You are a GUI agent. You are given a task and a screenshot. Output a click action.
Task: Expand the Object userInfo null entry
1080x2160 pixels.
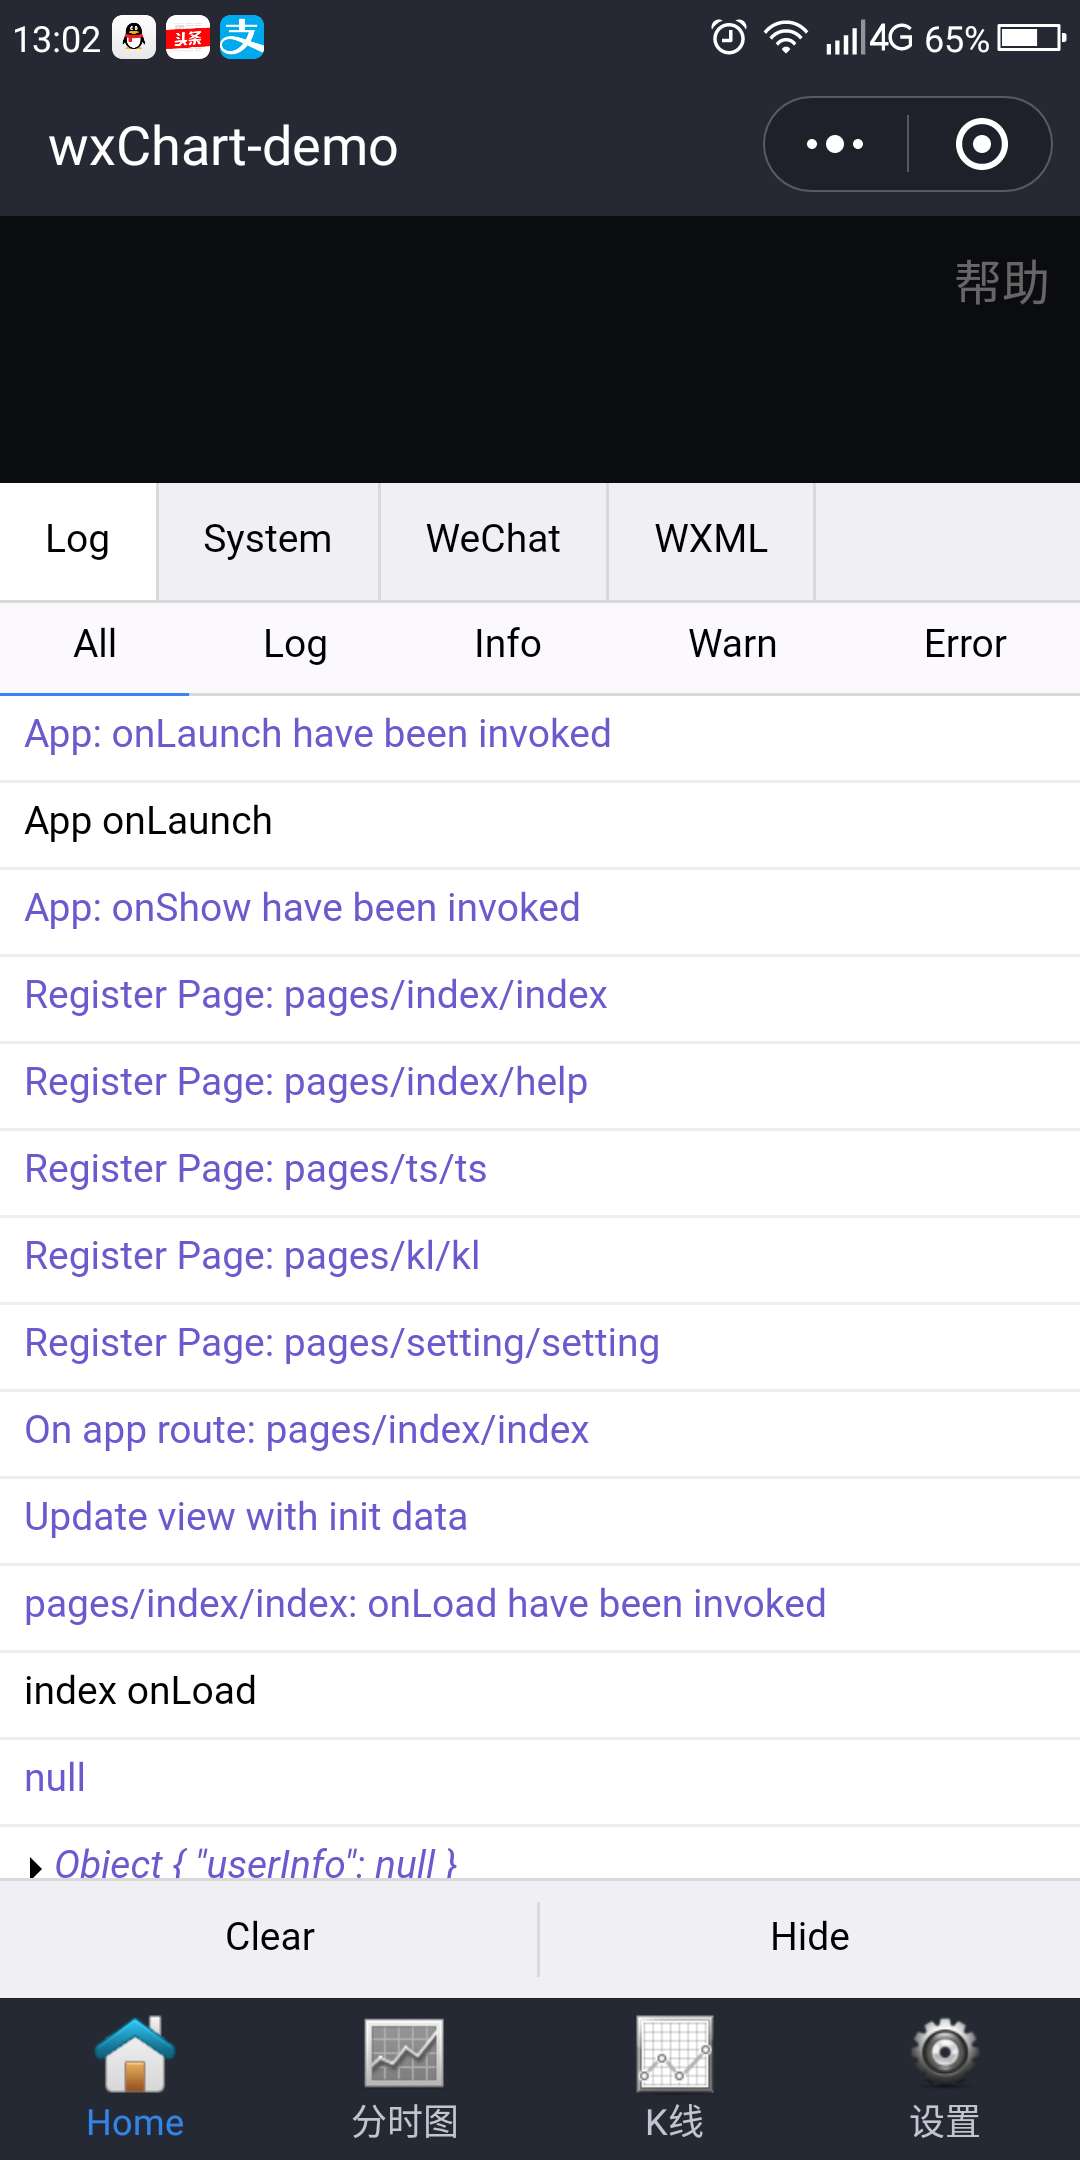click(37, 1866)
